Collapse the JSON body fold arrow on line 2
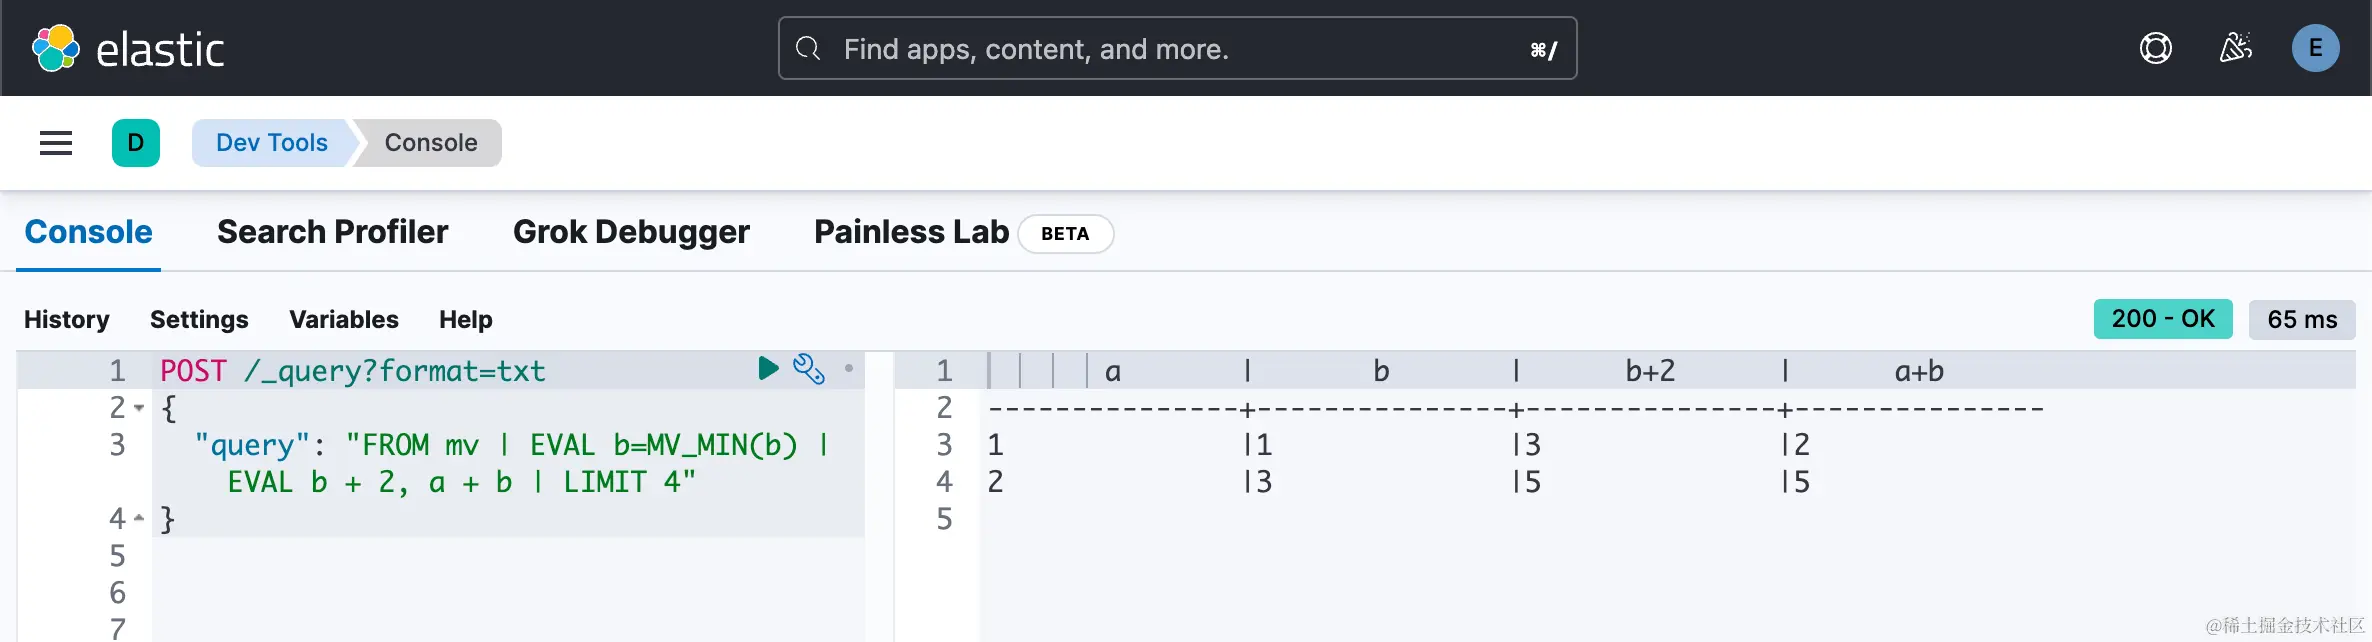 click(139, 408)
